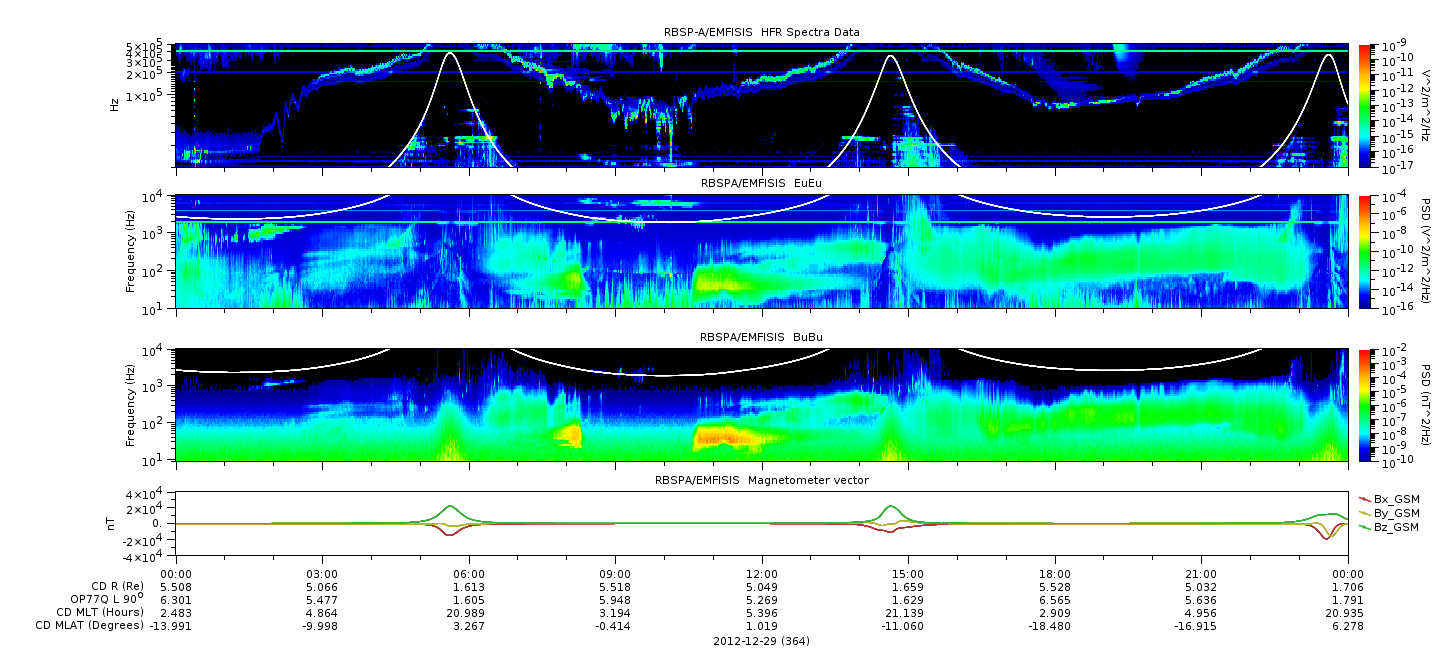Click the RBSPA/EMFISIS BuBu panel title

pos(761,338)
